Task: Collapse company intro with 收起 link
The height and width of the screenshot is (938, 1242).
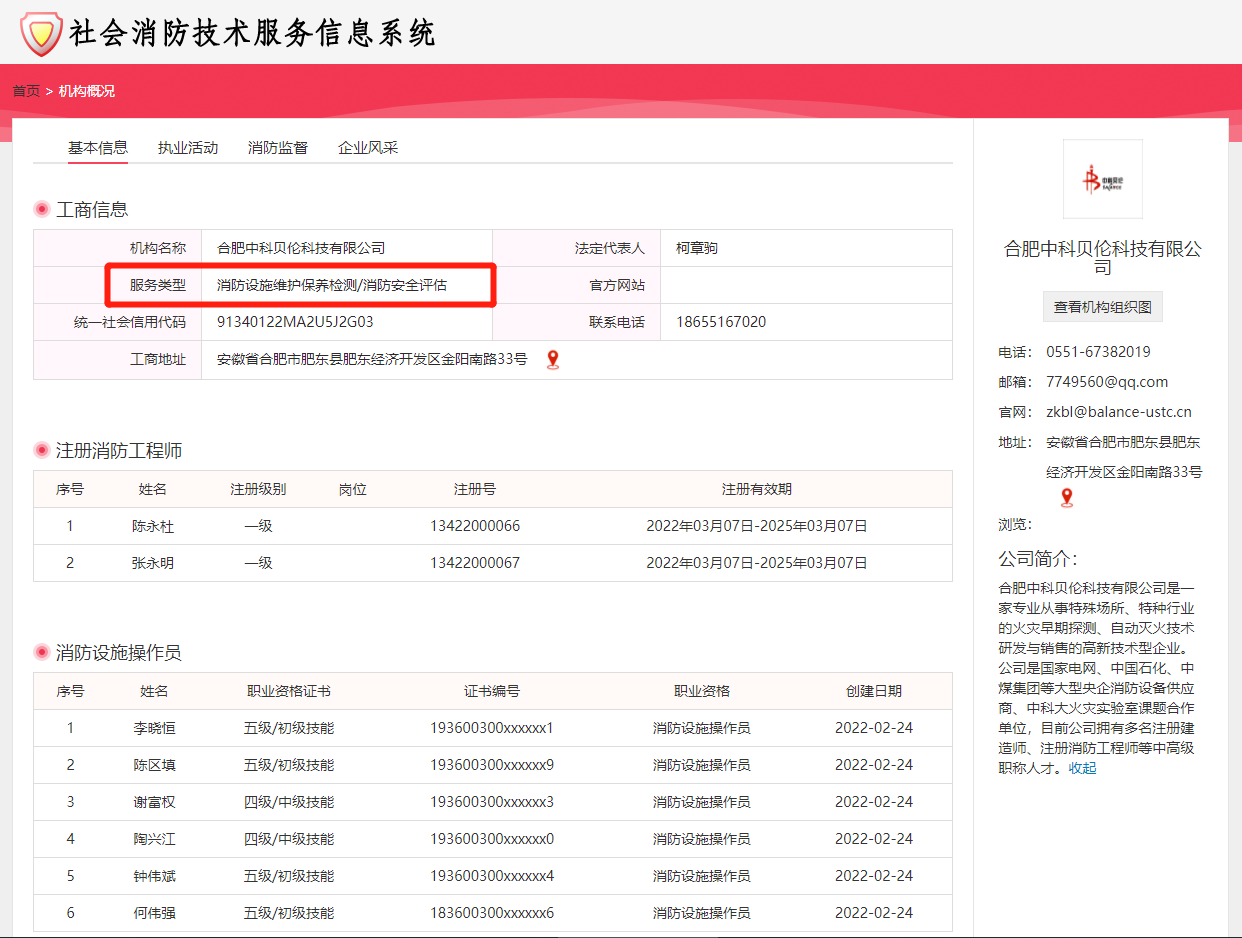Action: 1082,768
